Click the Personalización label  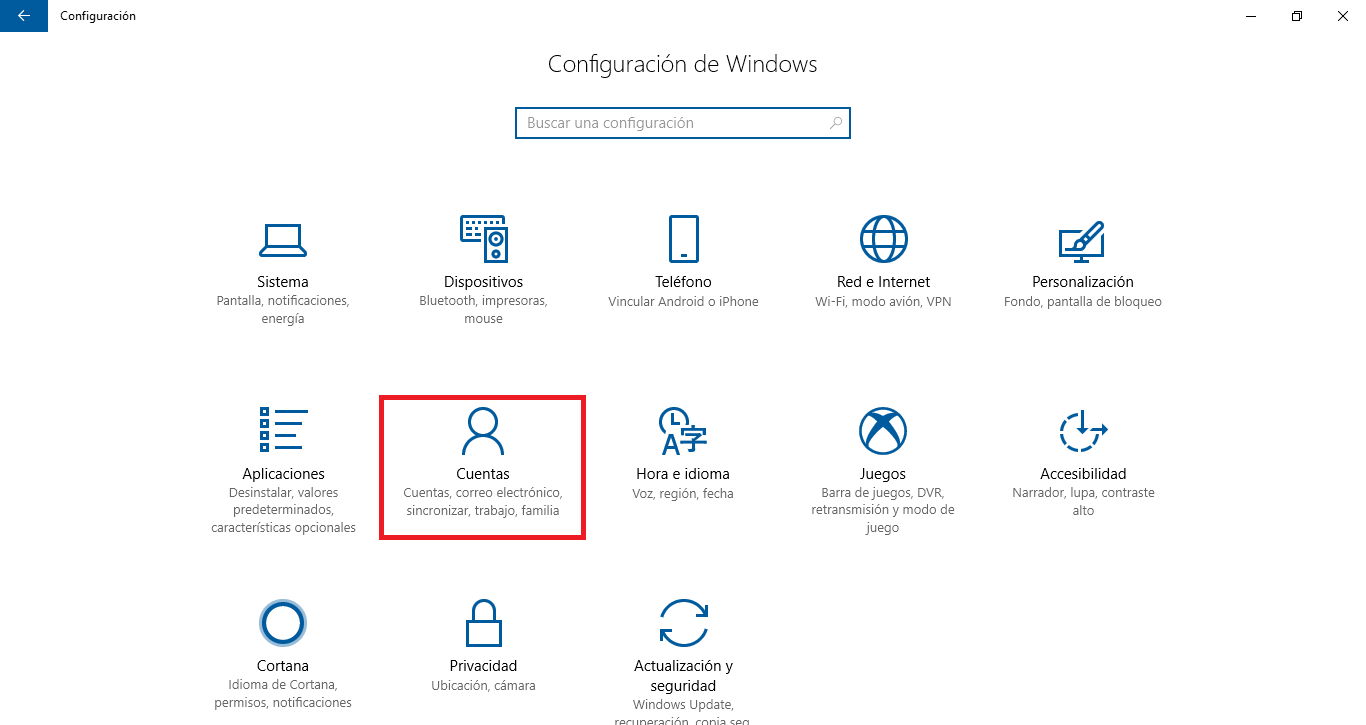[1083, 282]
